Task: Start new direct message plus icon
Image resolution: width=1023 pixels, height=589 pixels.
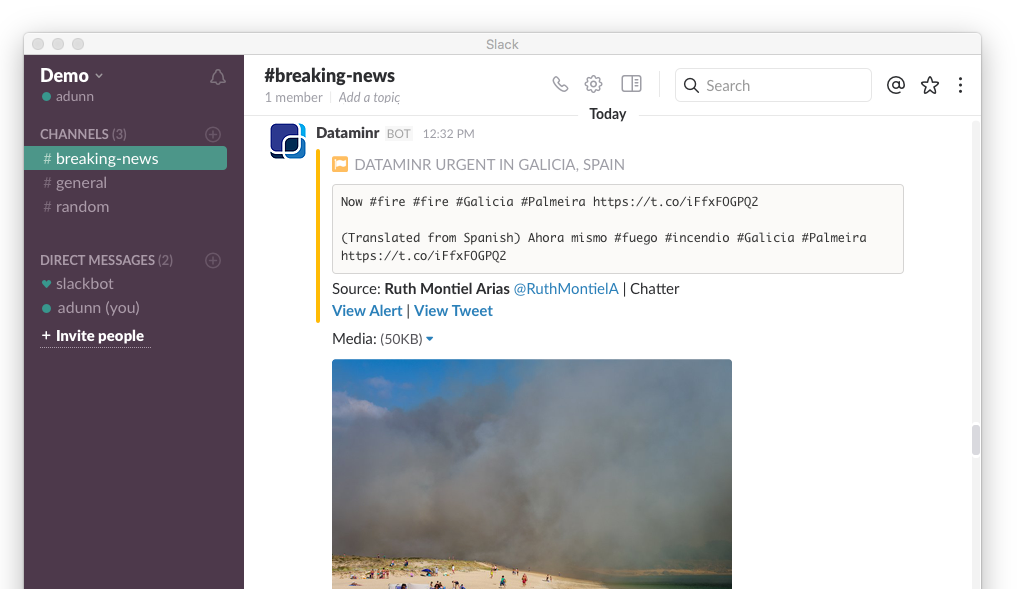Action: tap(212, 260)
